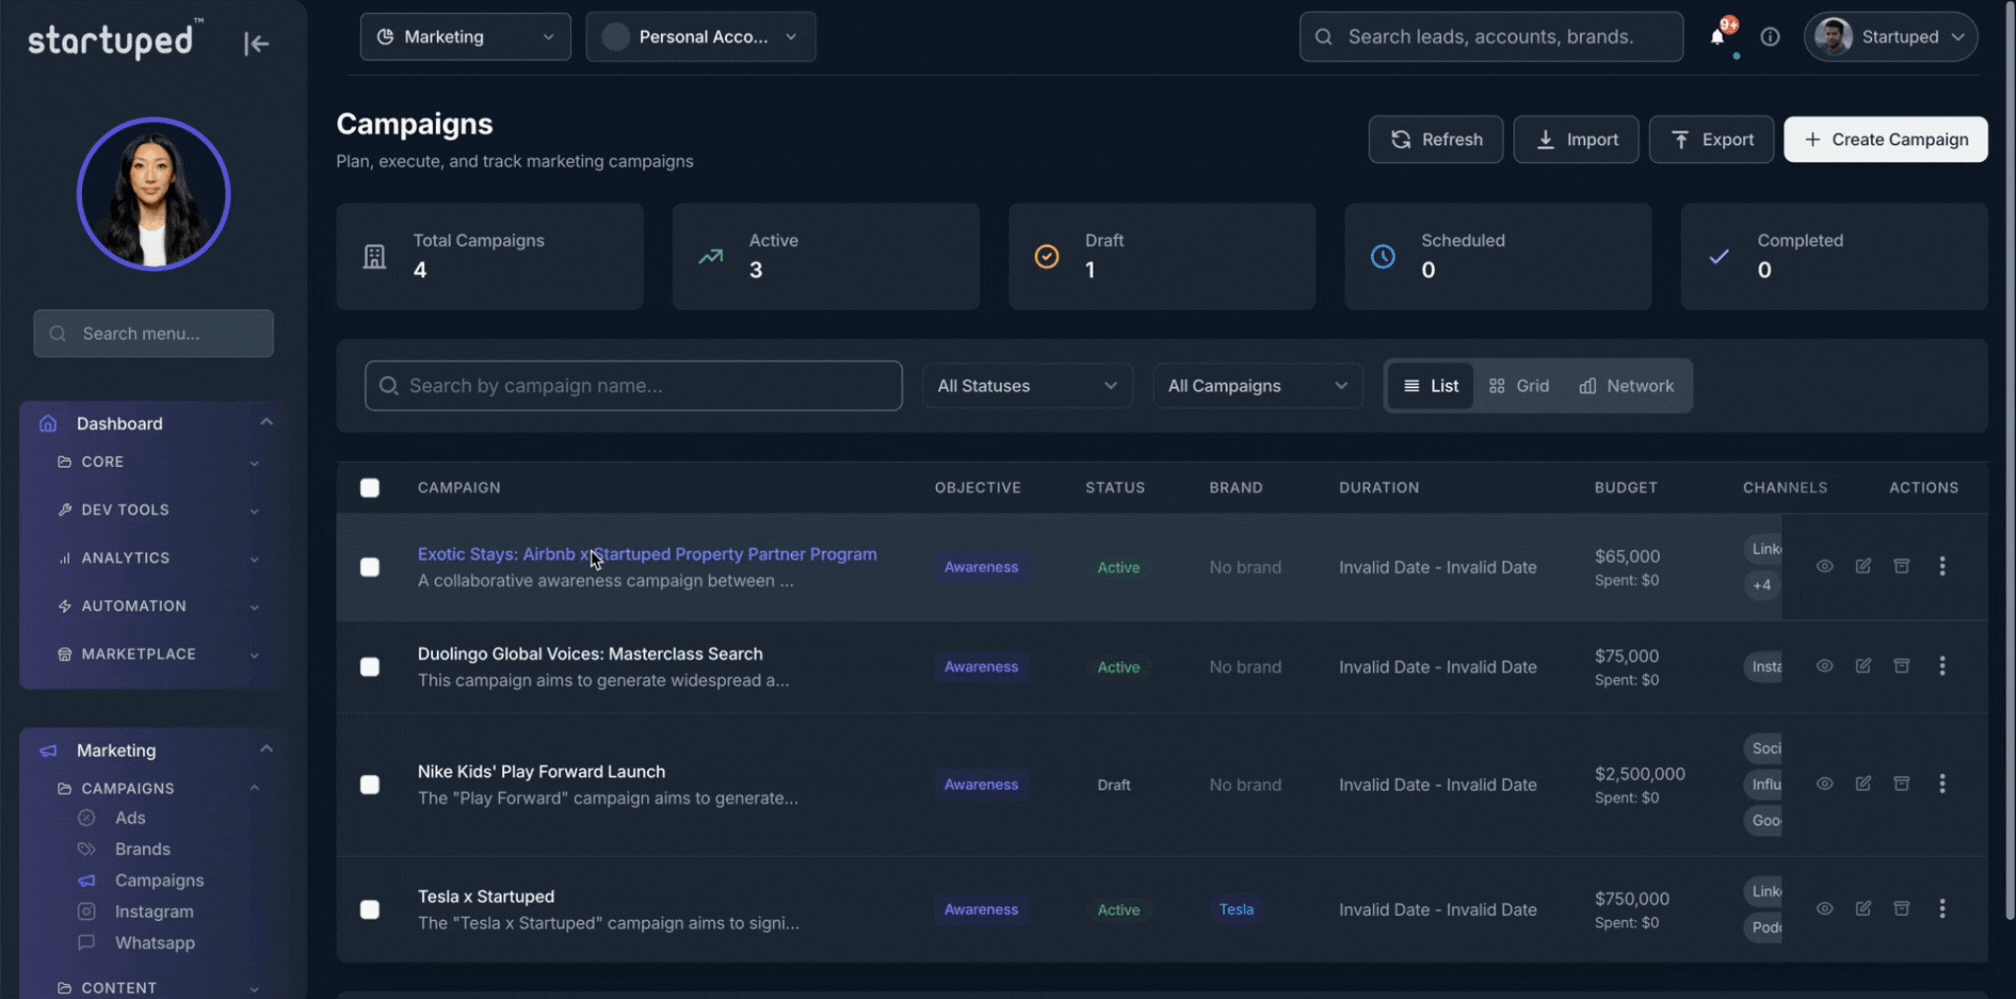
Task: Open the Exotic Stays Airbnb campaign link
Action: (x=646, y=554)
